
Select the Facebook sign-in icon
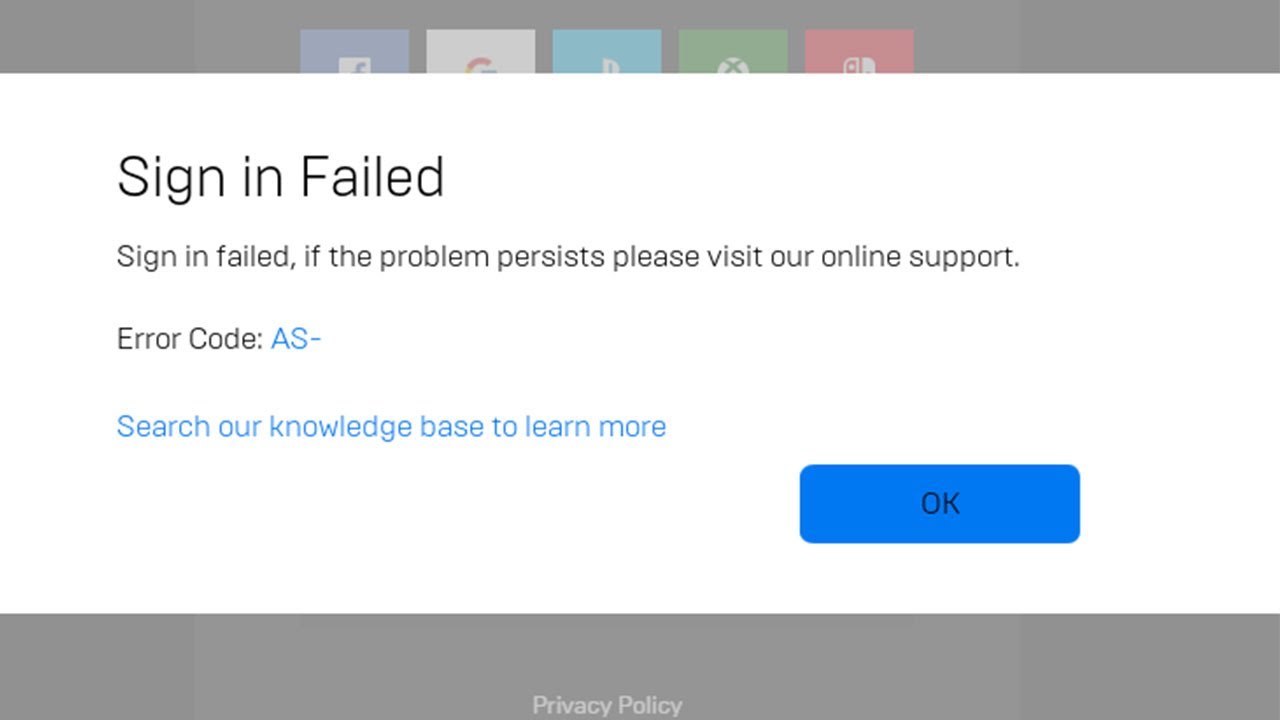[357, 55]
